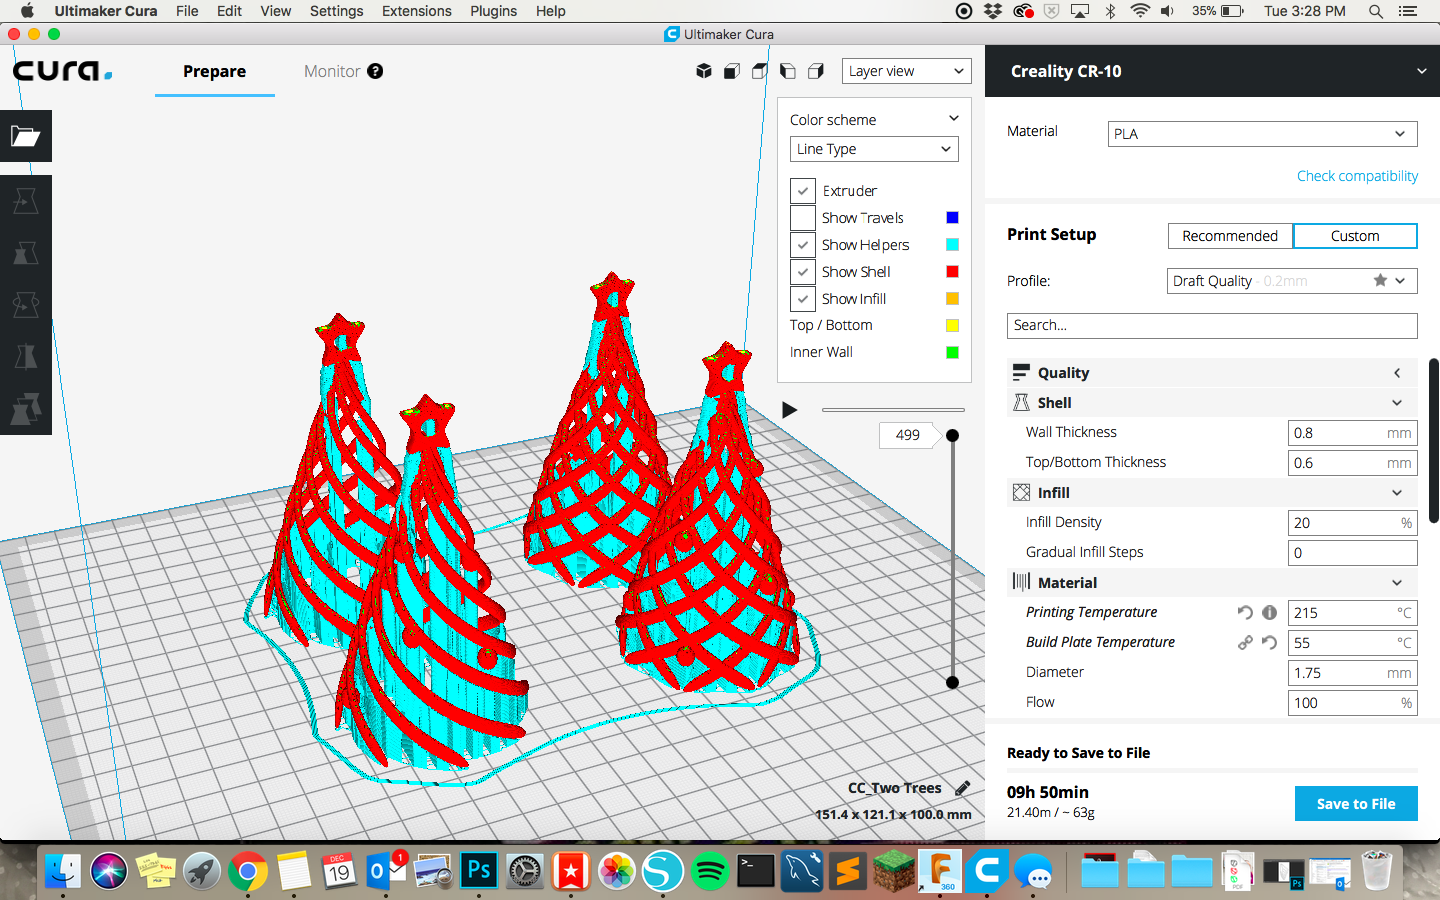The width and height of the screenshot is (1440, 900).
Task: Expand the Quality settings section
Action: 1212,373
